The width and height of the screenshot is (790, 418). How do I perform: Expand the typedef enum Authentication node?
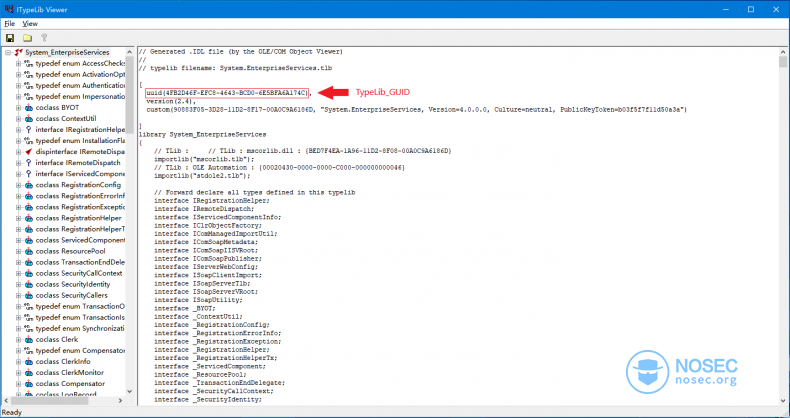(x=18, y=86)
